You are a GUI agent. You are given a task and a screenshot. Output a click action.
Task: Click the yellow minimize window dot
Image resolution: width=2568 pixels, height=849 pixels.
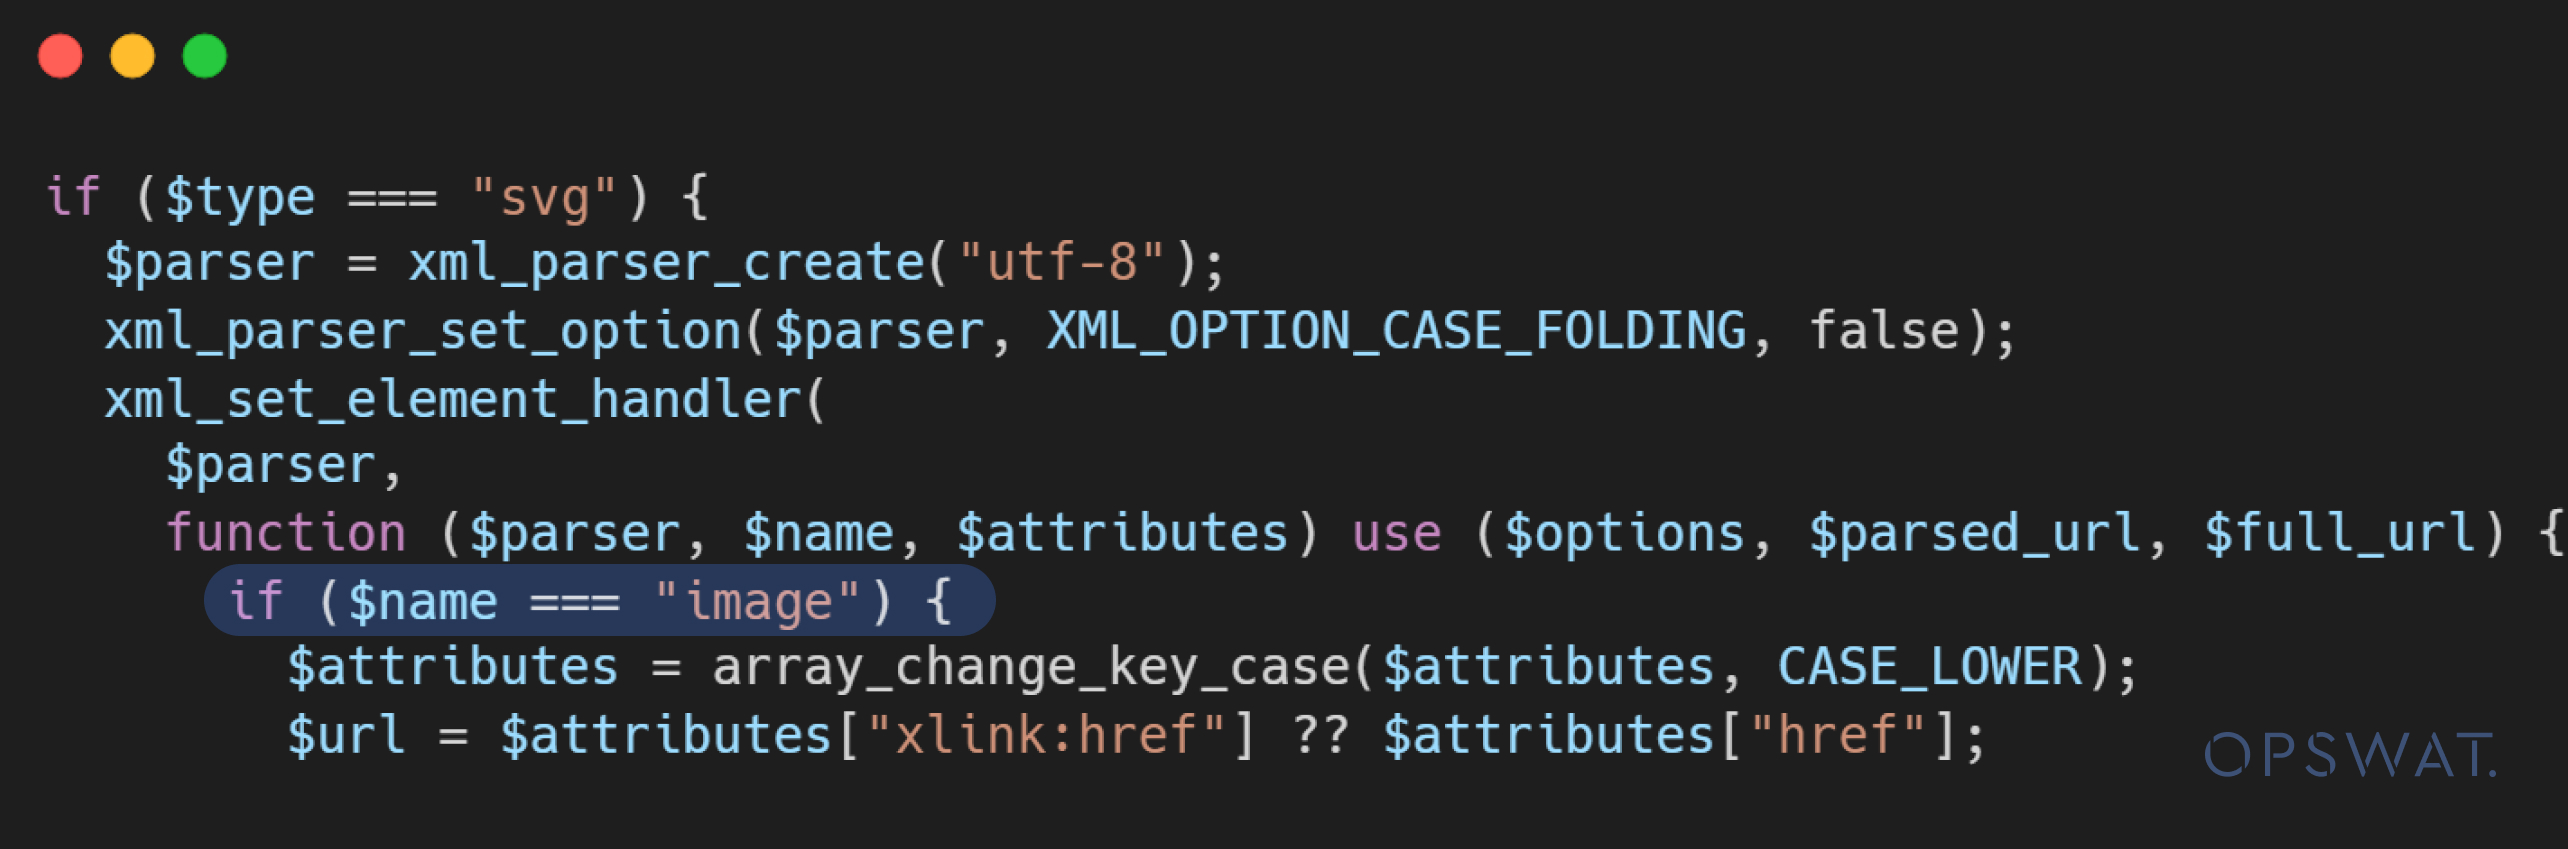point(132,56)
